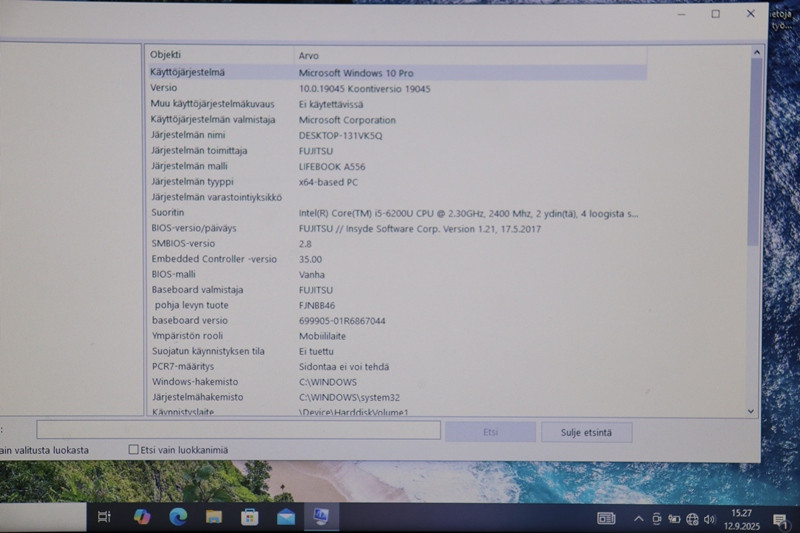Click the Etsi search button
Screen dimensions: 800x533
click(x=490, y=432)
